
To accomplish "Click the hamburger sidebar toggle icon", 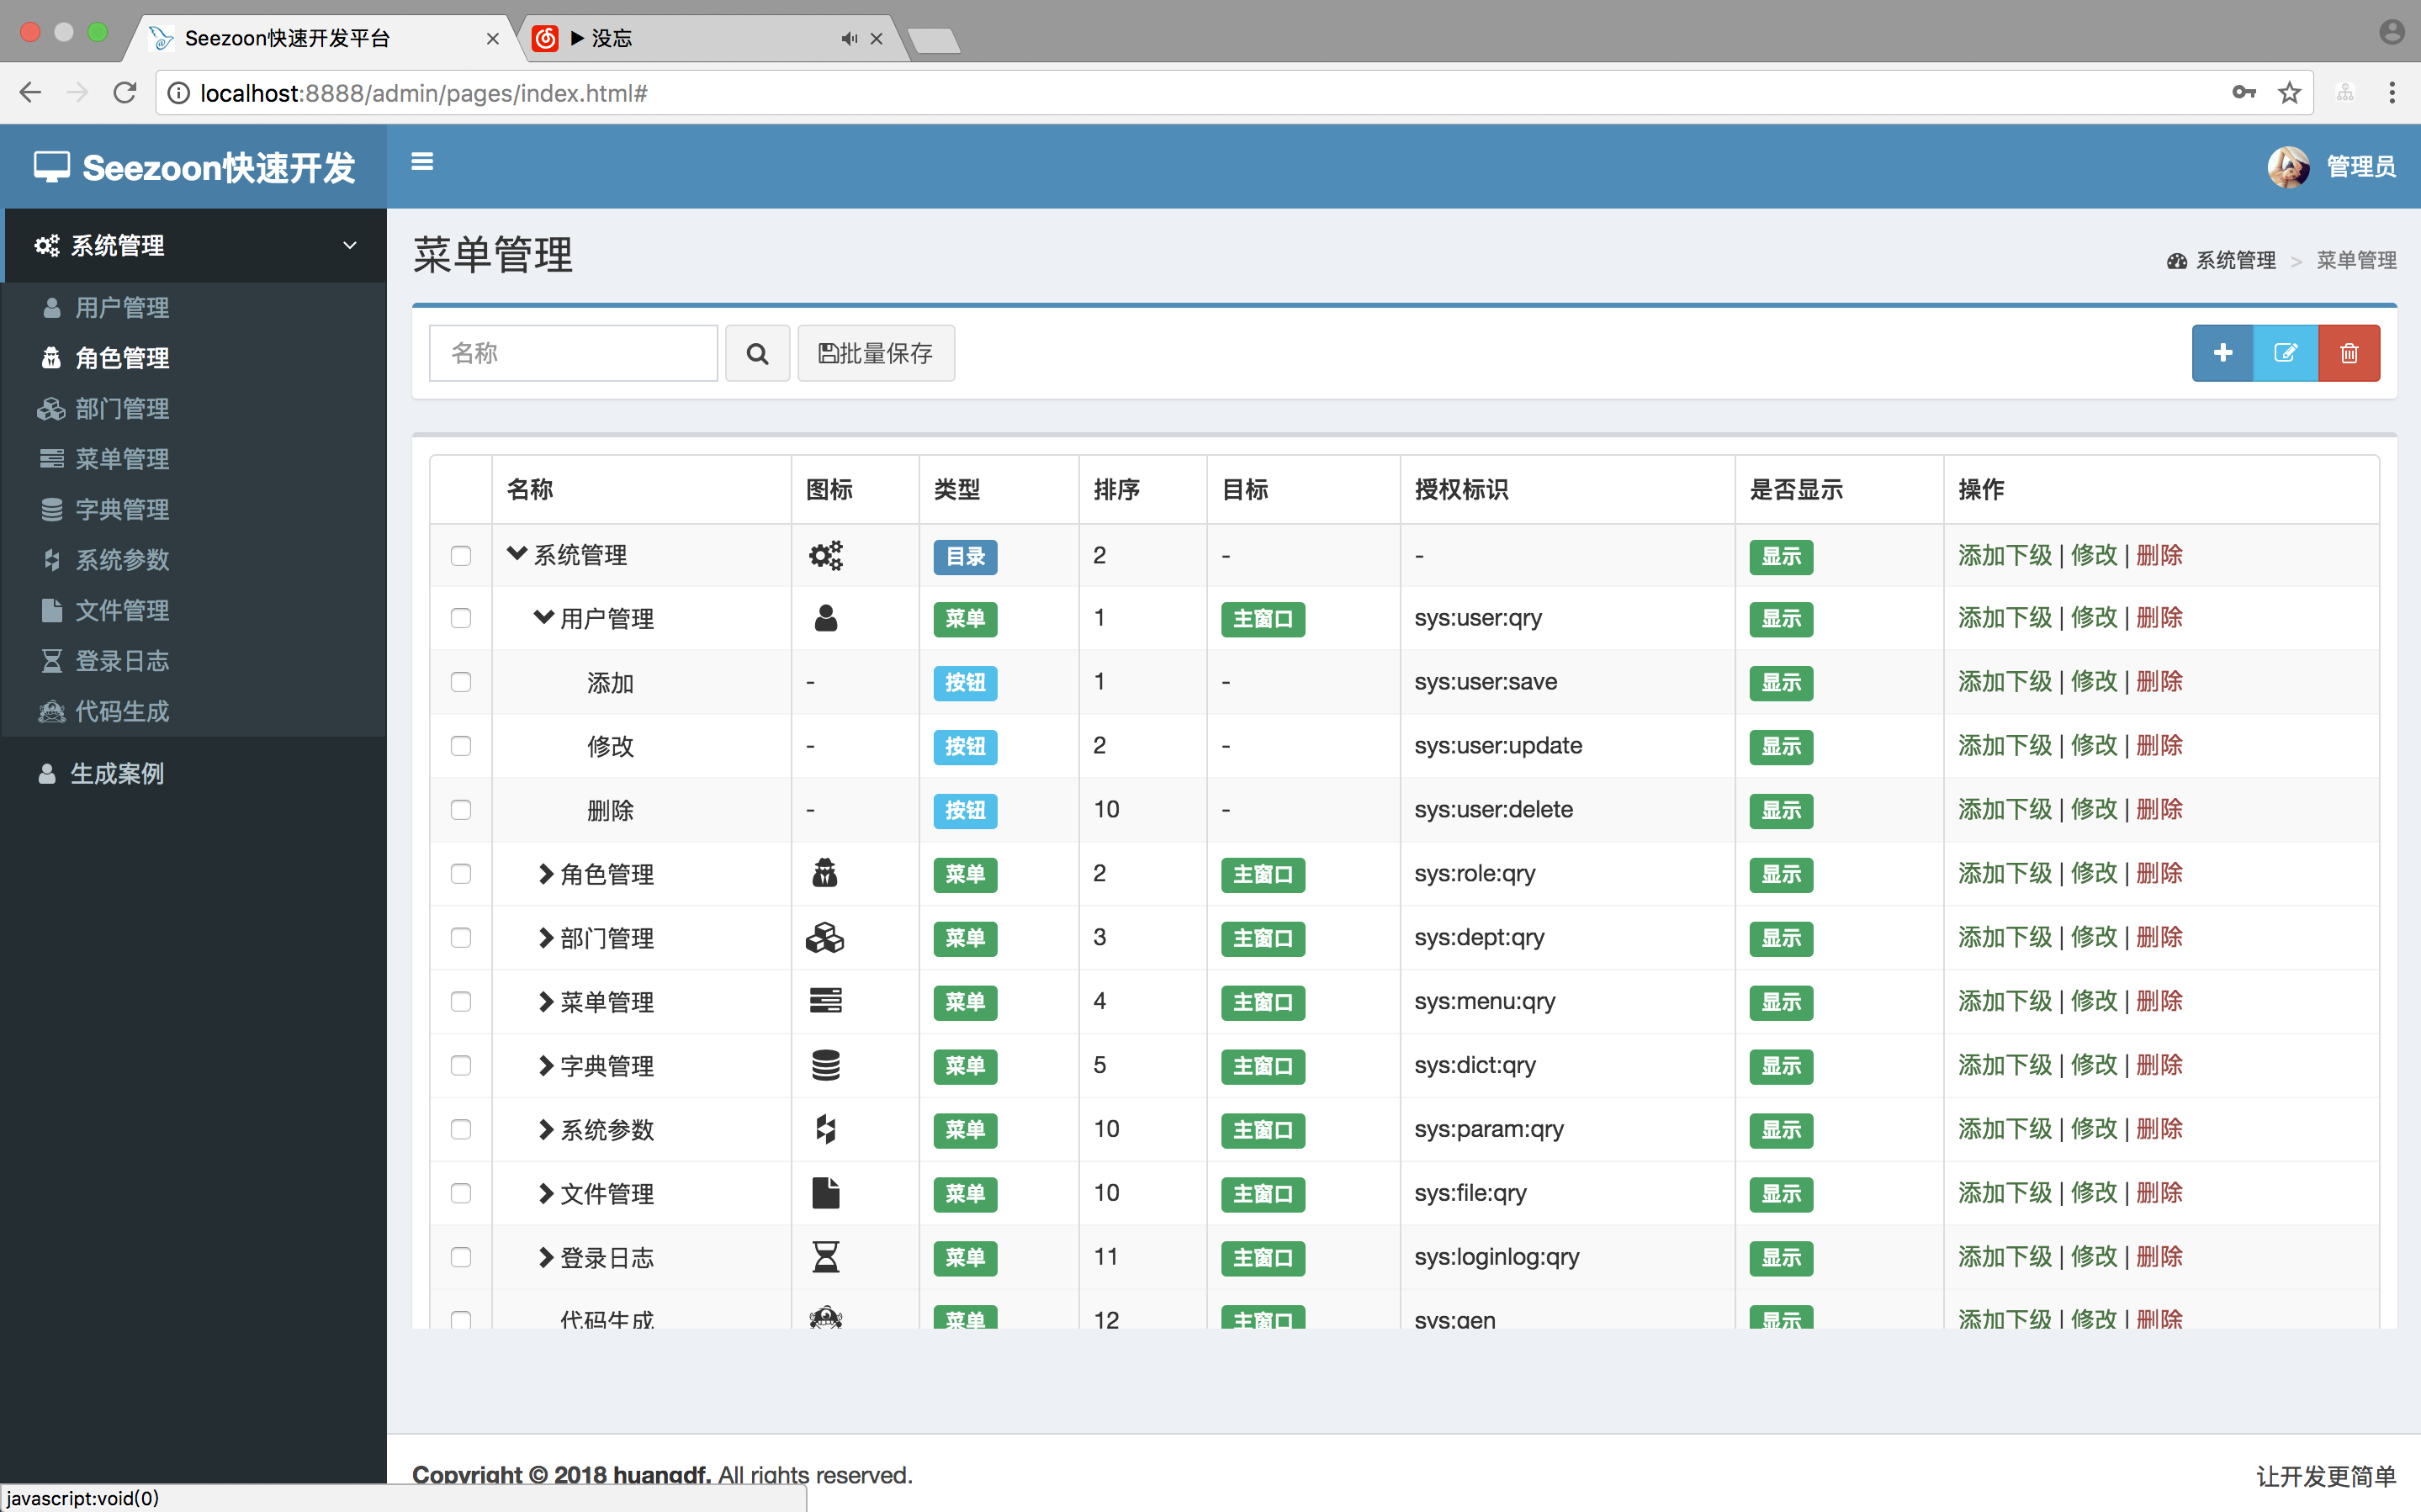I will coord(422,161).
